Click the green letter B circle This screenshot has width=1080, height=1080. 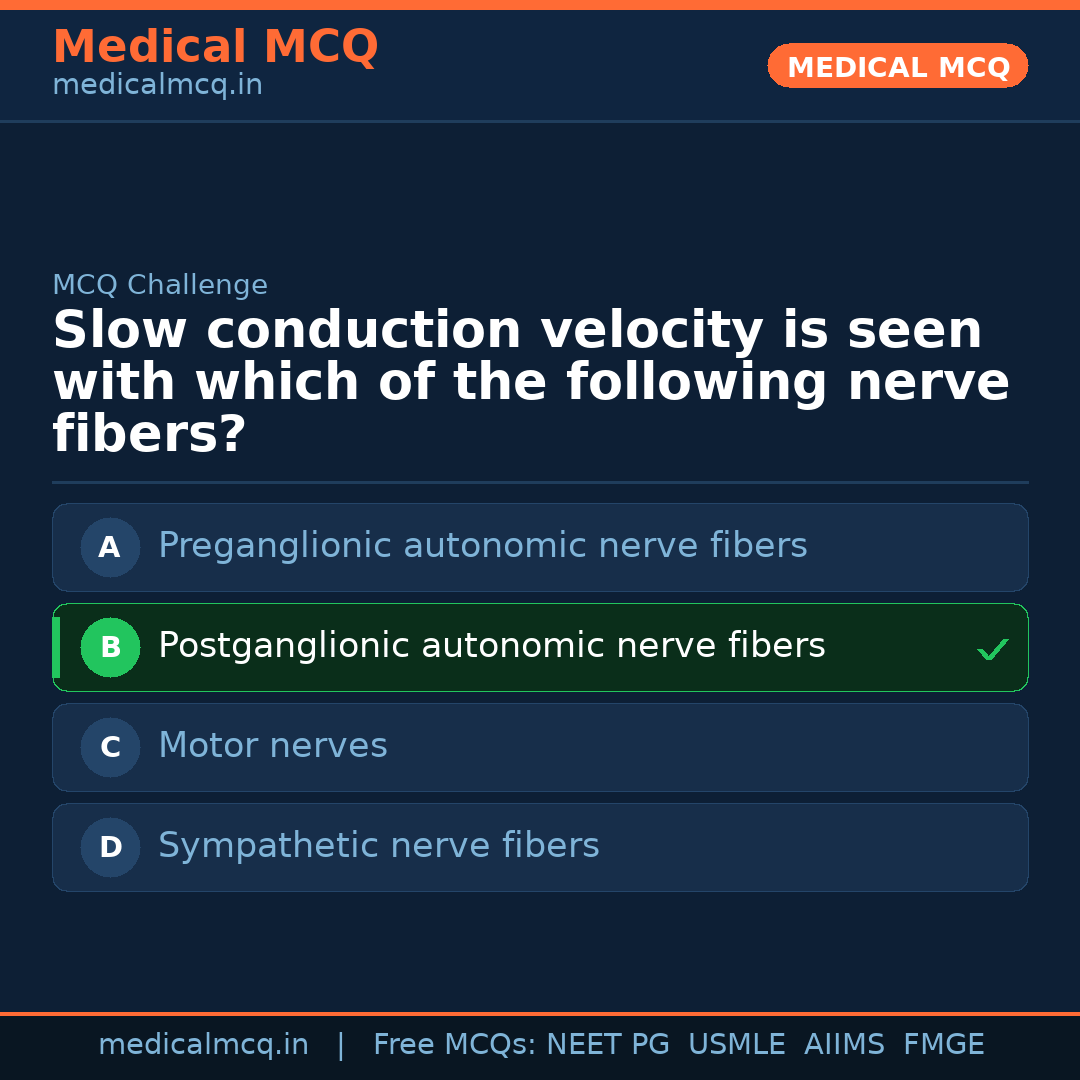pos(110,647)
